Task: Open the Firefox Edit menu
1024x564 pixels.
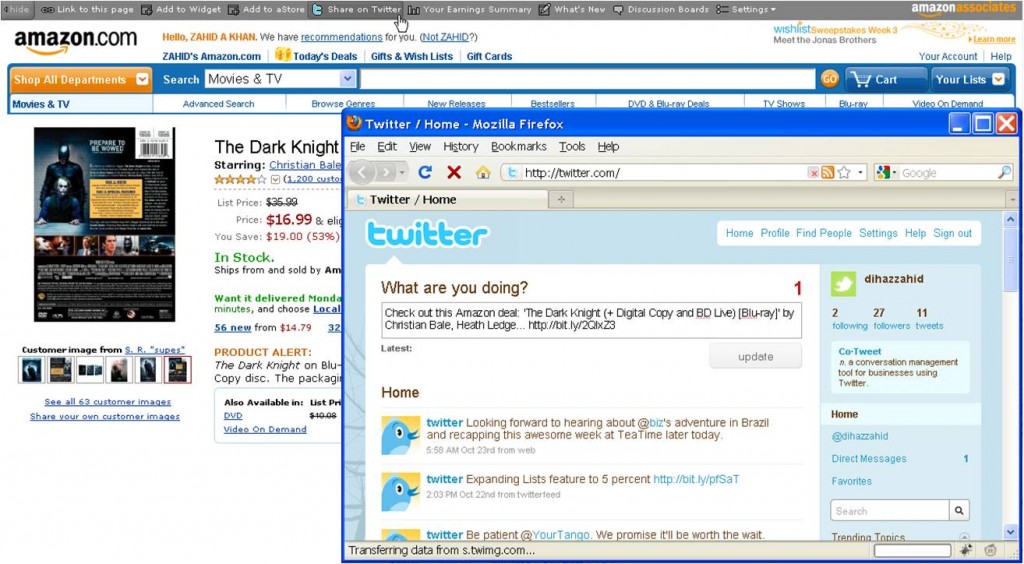Action: coord(387,147)
